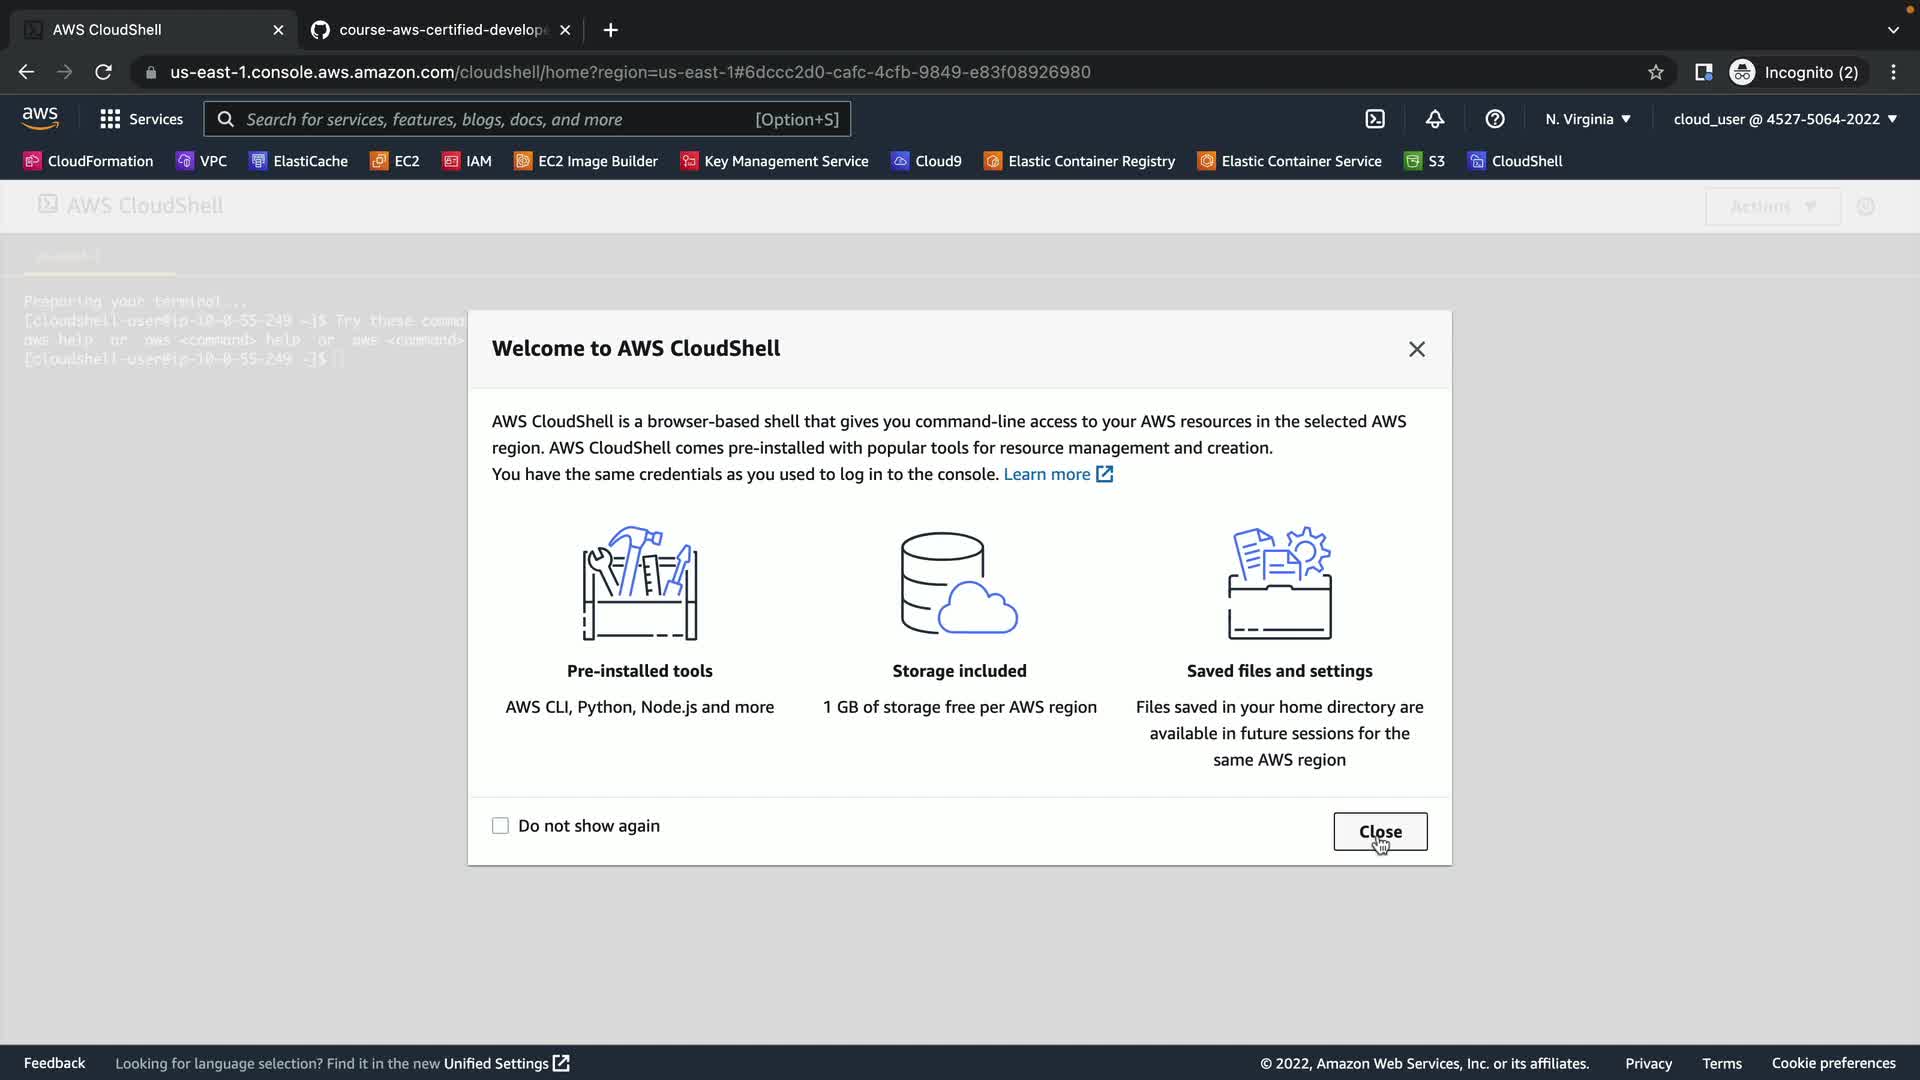Viewport: 1920px width, 1080px height.
Task: Expand the cloud_user account menu
Action: (1785, 119)
